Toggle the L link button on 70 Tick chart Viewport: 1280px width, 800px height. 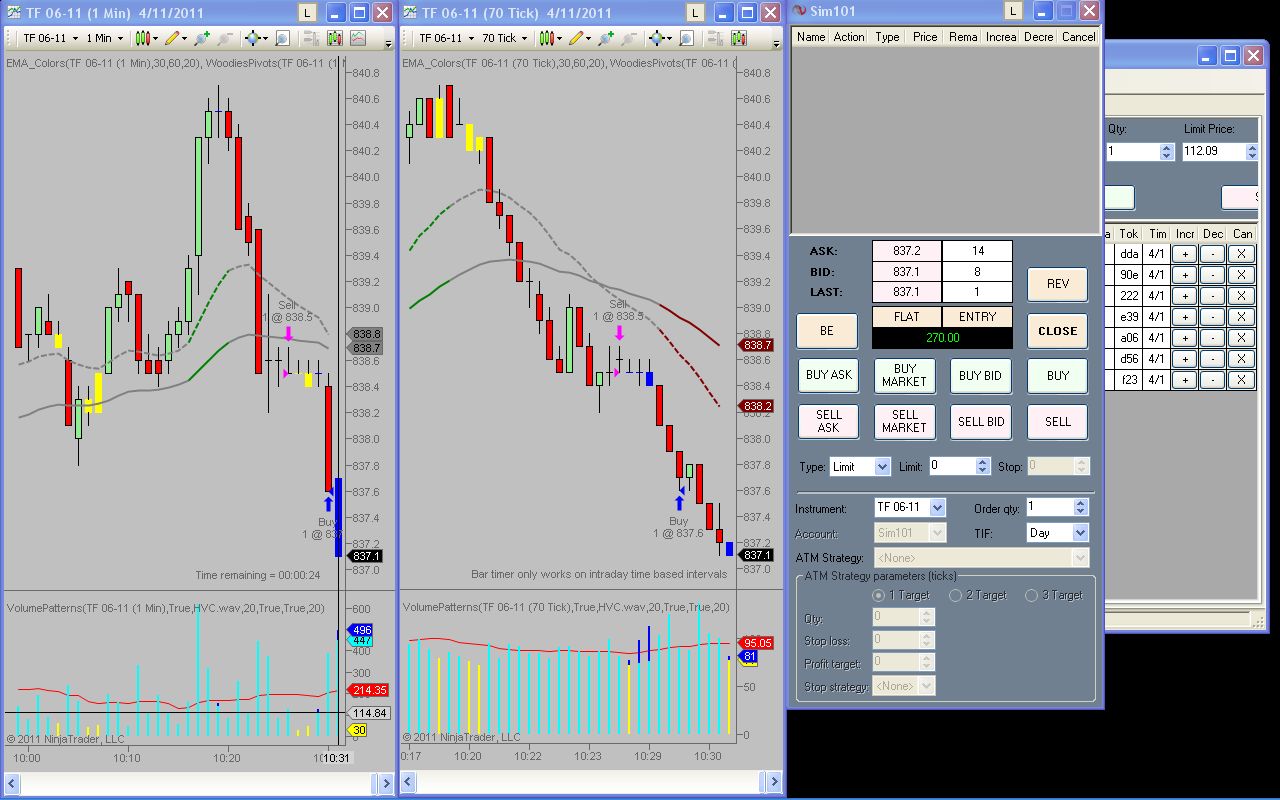point(695,12)
